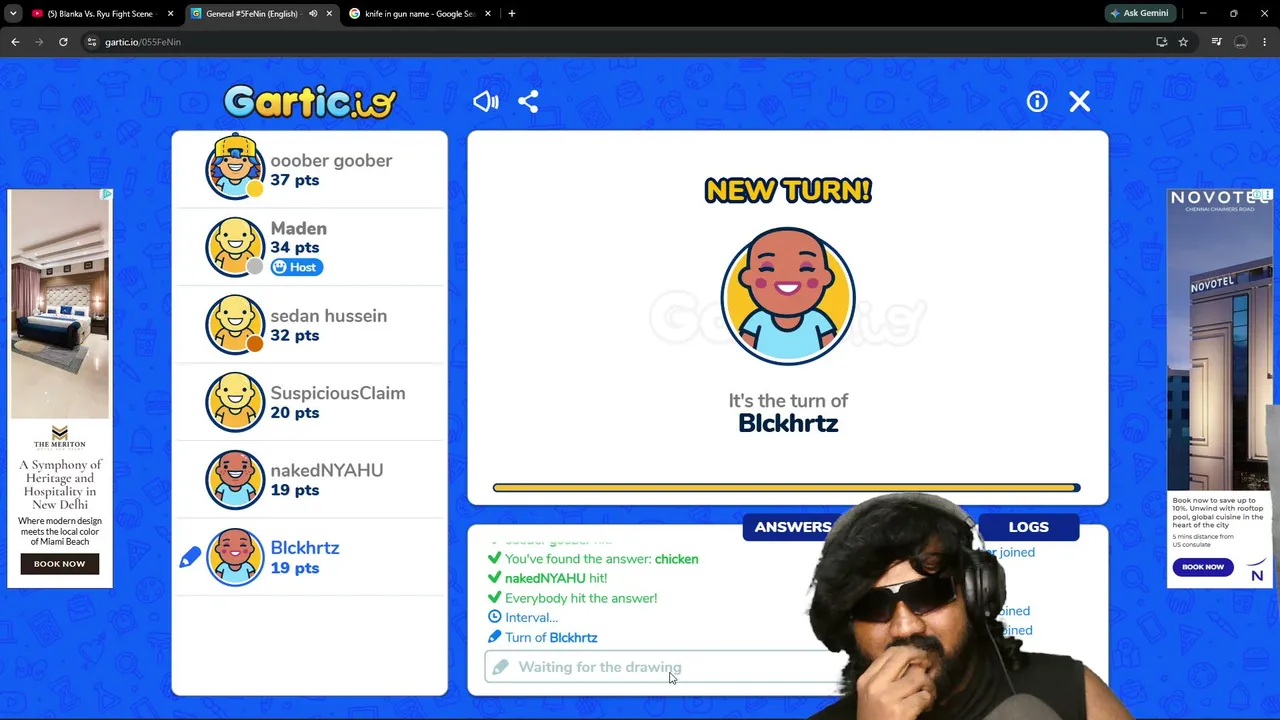Minimize the Chrome window
Screen dimensions: 1280x720
point(1203,14)
